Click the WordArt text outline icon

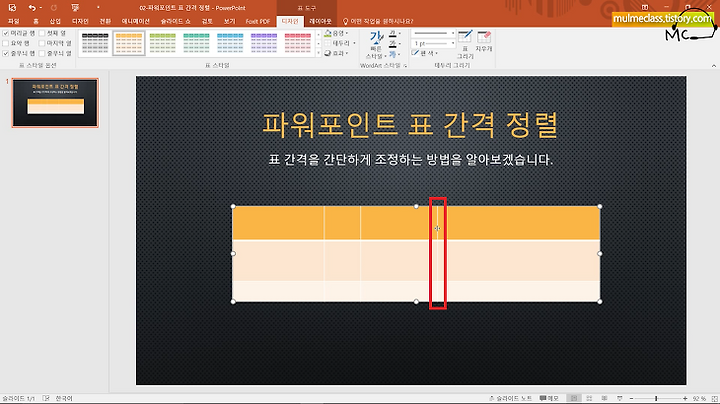click(394, 44)
